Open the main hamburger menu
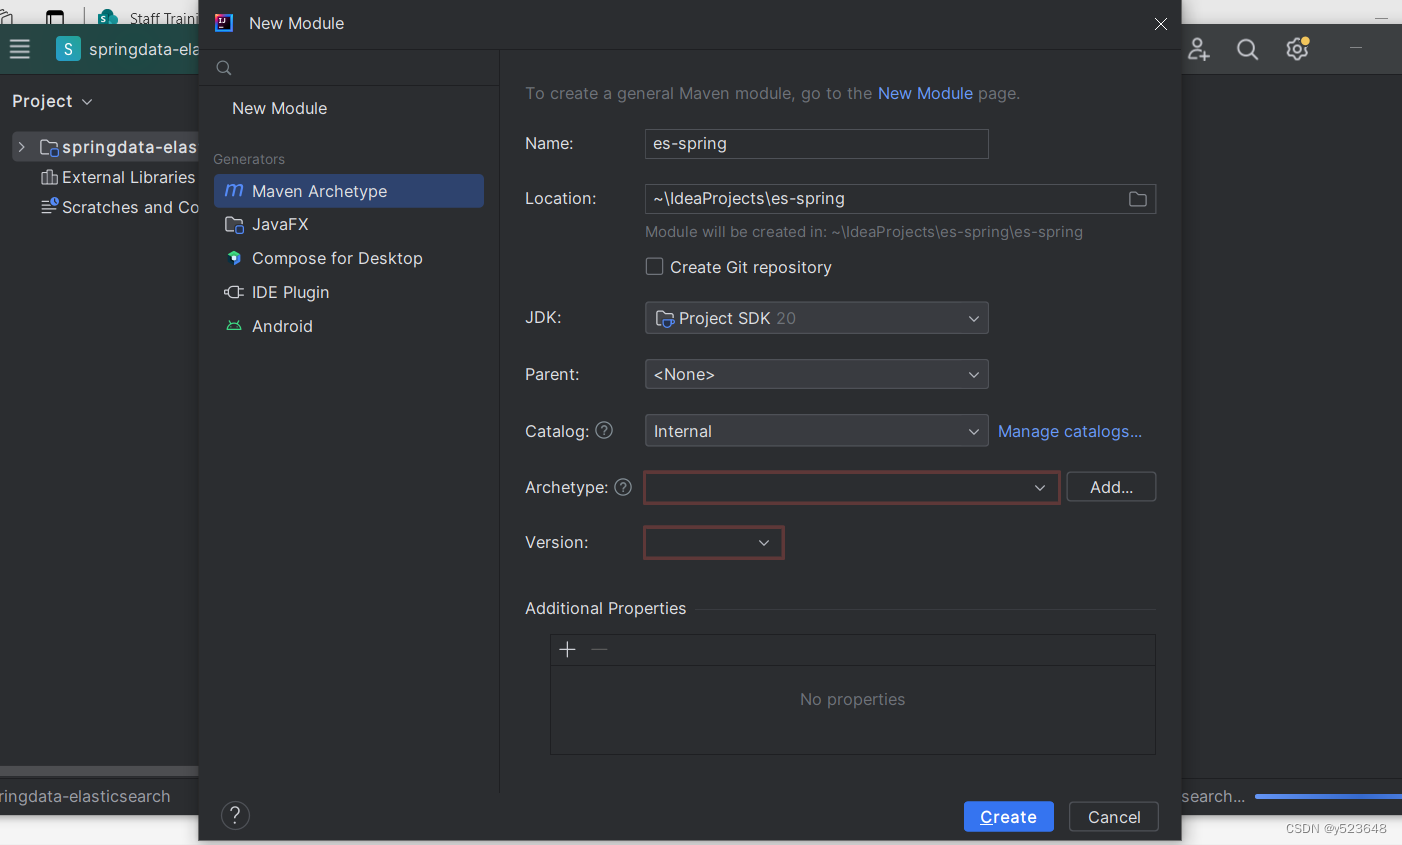This screenshot has height=845, width=1402. click(x=20, y=48)
